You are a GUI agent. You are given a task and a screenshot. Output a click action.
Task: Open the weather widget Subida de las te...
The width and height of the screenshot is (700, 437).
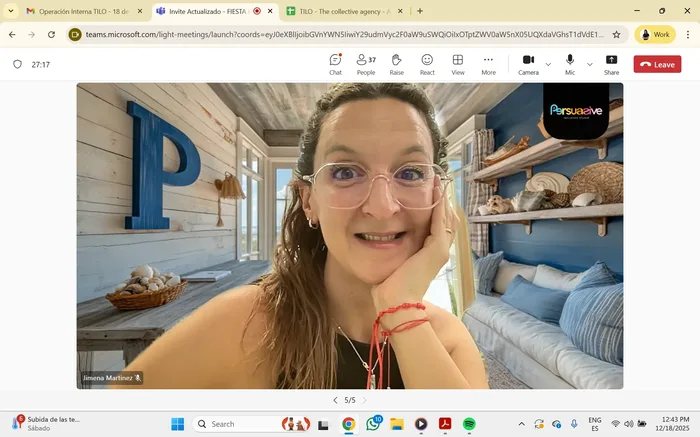(x=47, y=424)
